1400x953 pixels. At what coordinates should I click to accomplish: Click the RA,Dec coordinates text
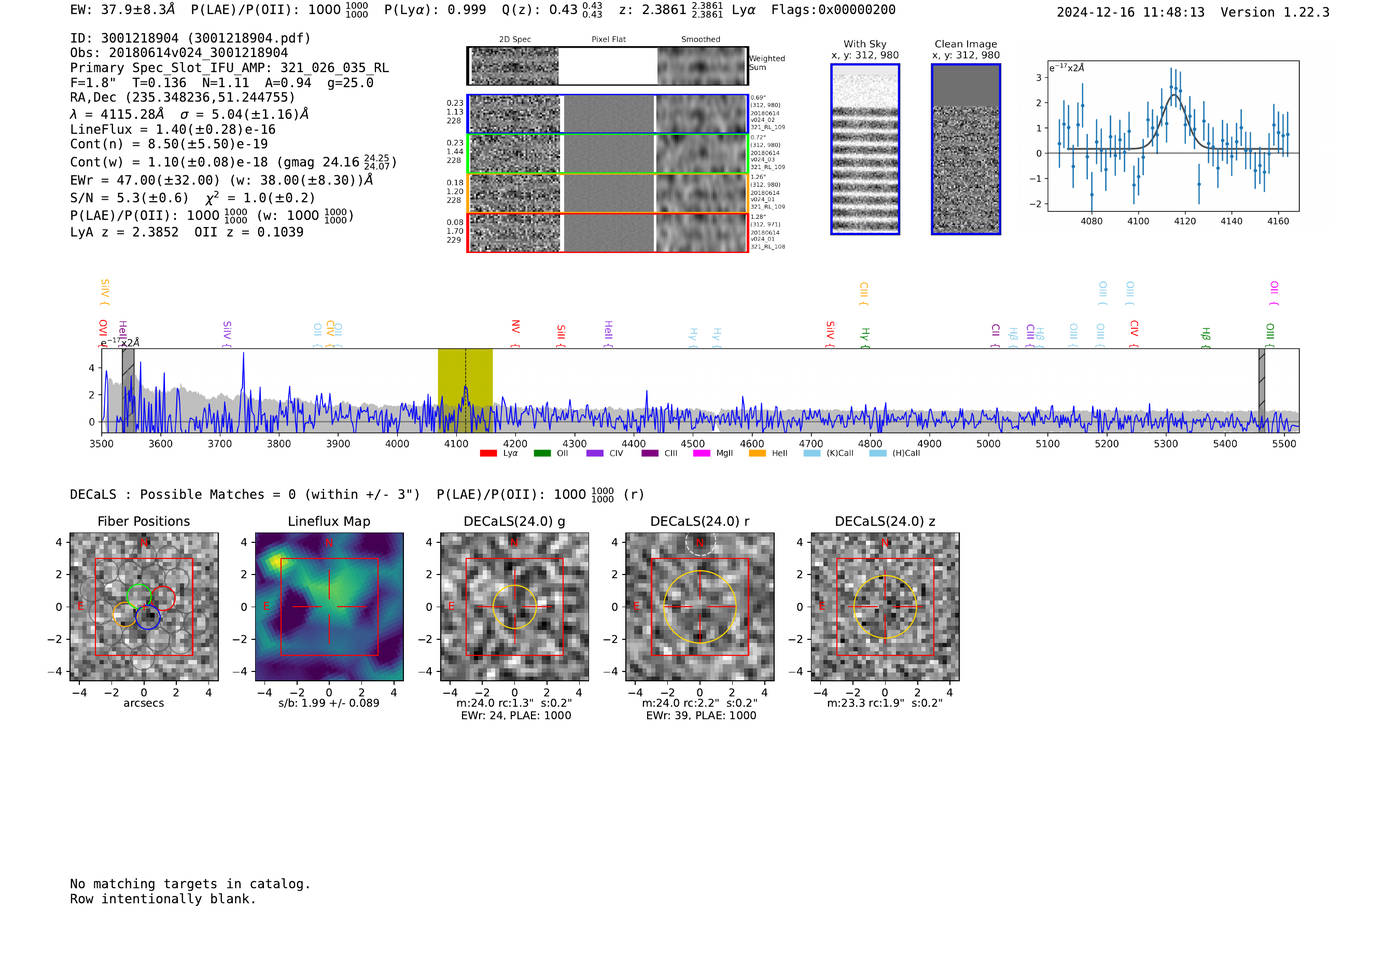click(x=183, y=98)
